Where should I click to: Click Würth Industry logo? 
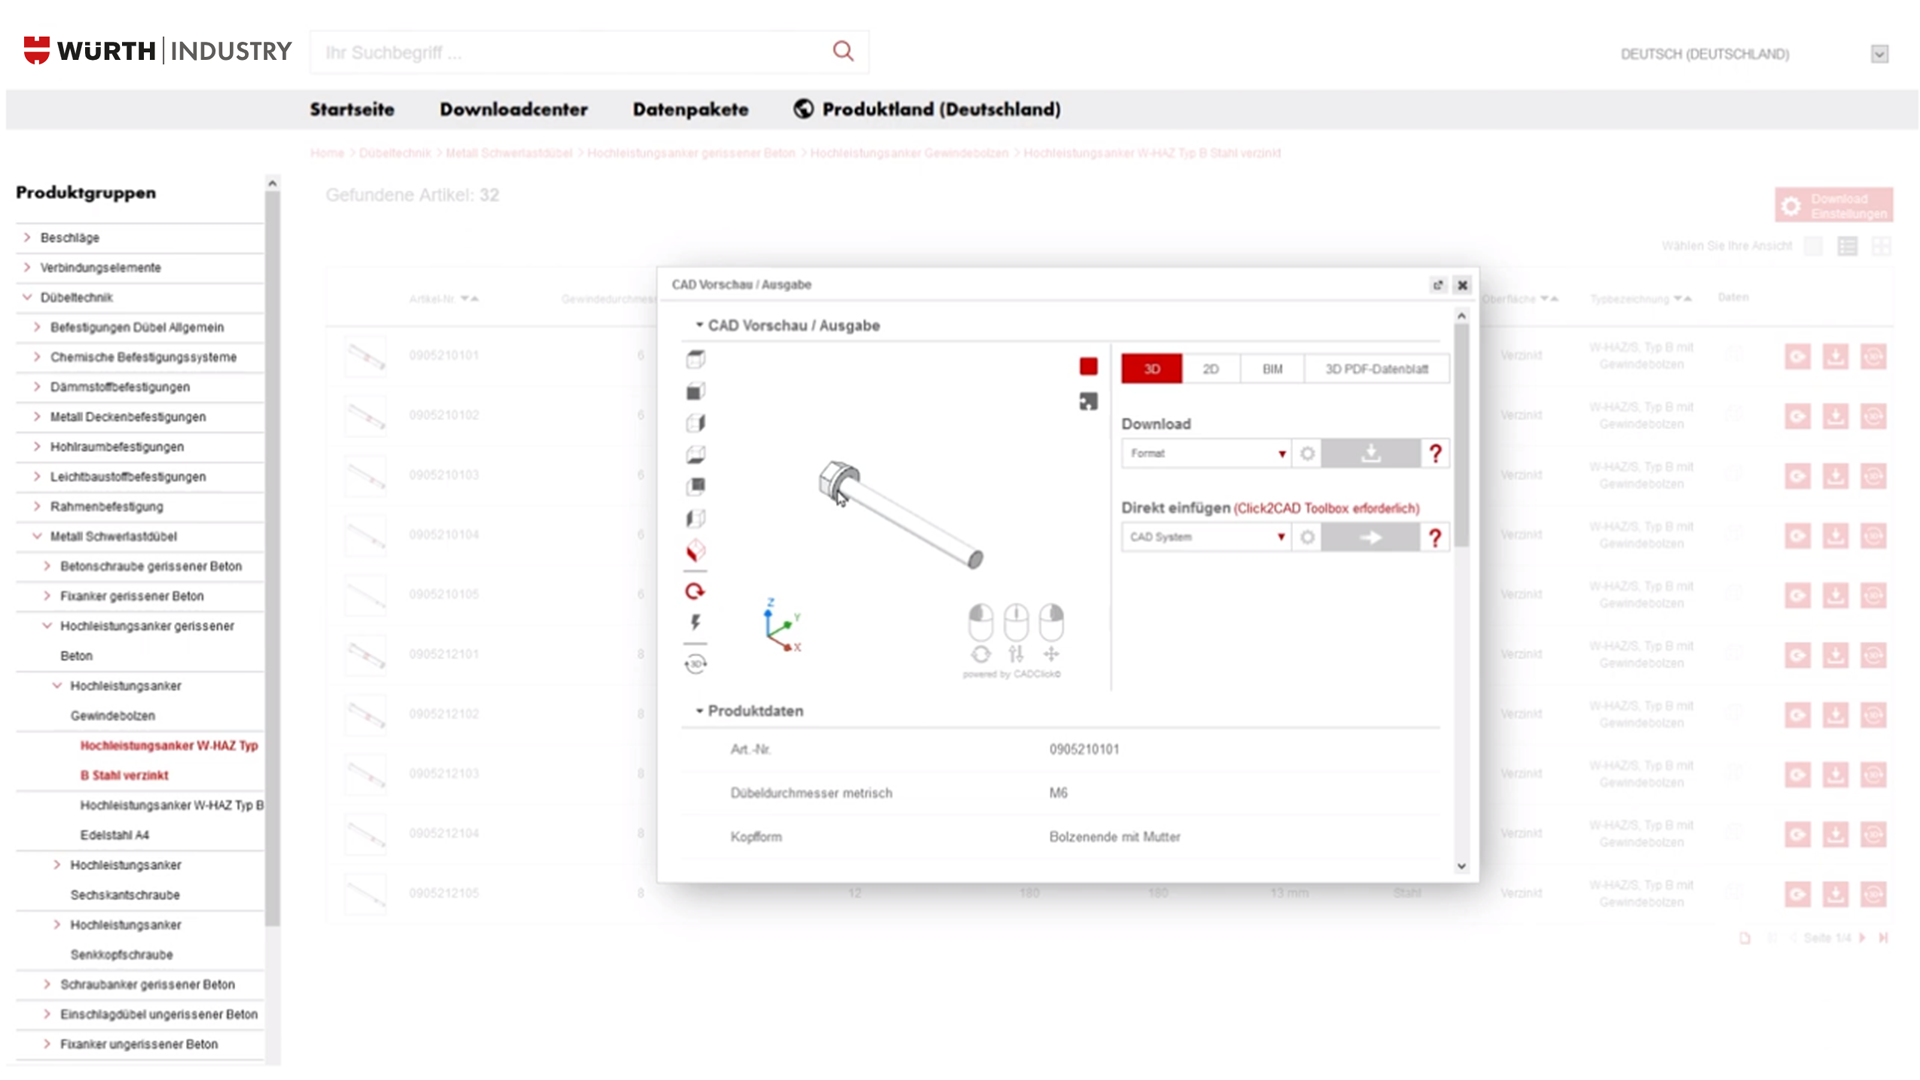click(x=157, y=50)
